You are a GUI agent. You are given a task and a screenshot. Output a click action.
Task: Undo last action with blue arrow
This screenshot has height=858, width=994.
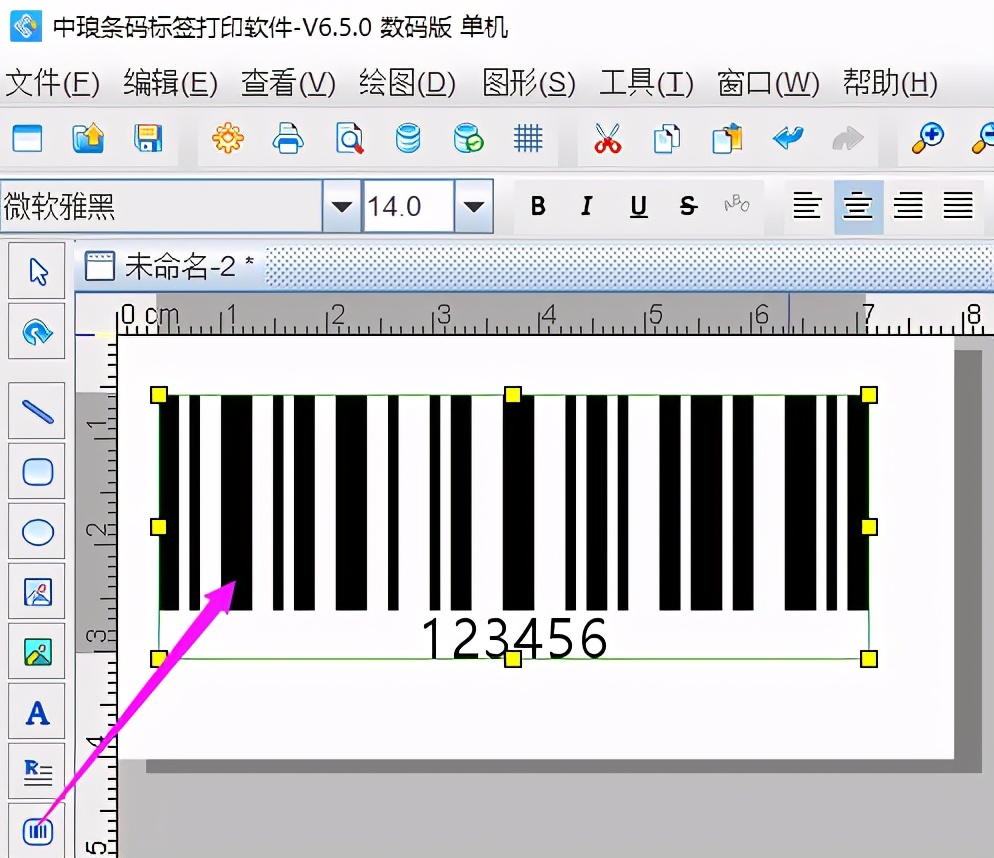[x=788, y=138]
